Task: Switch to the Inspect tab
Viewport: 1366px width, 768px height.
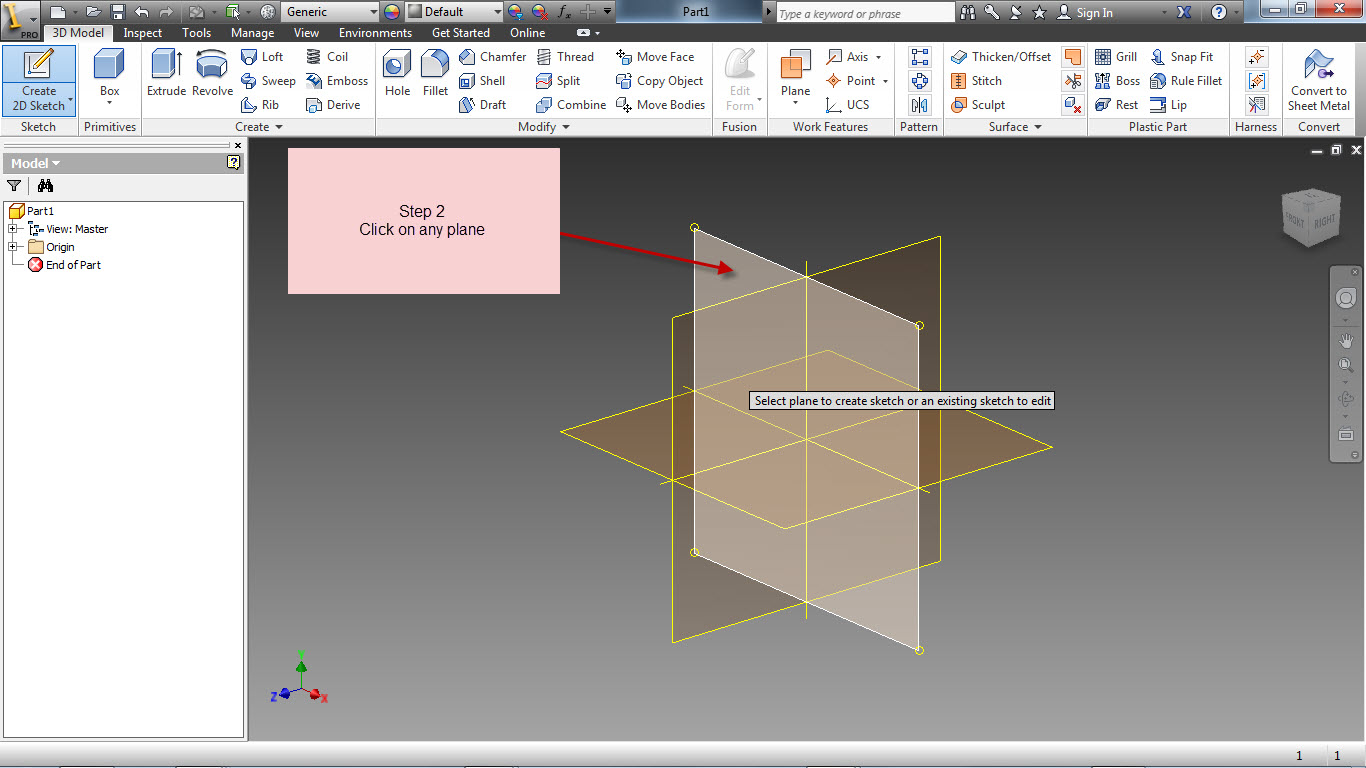Action: point(142,32)
